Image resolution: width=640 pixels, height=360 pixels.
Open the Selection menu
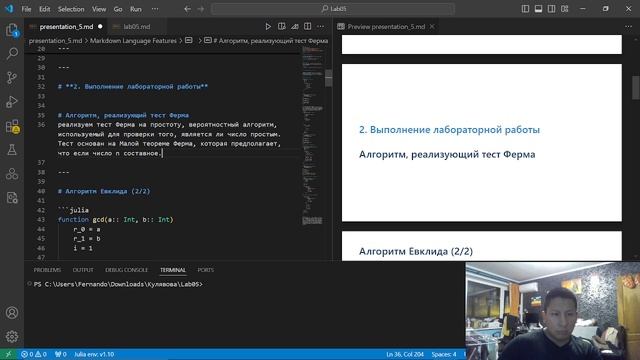[x=71, y=9]
